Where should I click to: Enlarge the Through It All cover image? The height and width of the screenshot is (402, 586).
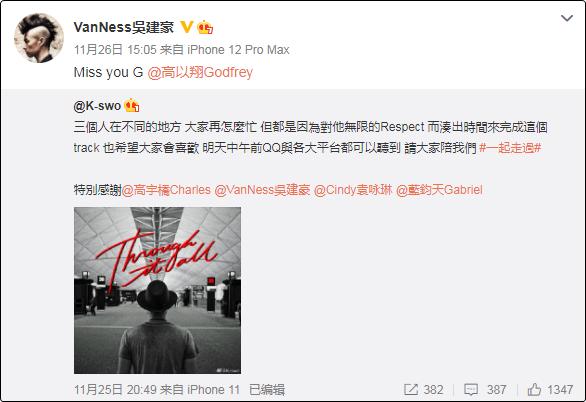(x=157, y=290)
